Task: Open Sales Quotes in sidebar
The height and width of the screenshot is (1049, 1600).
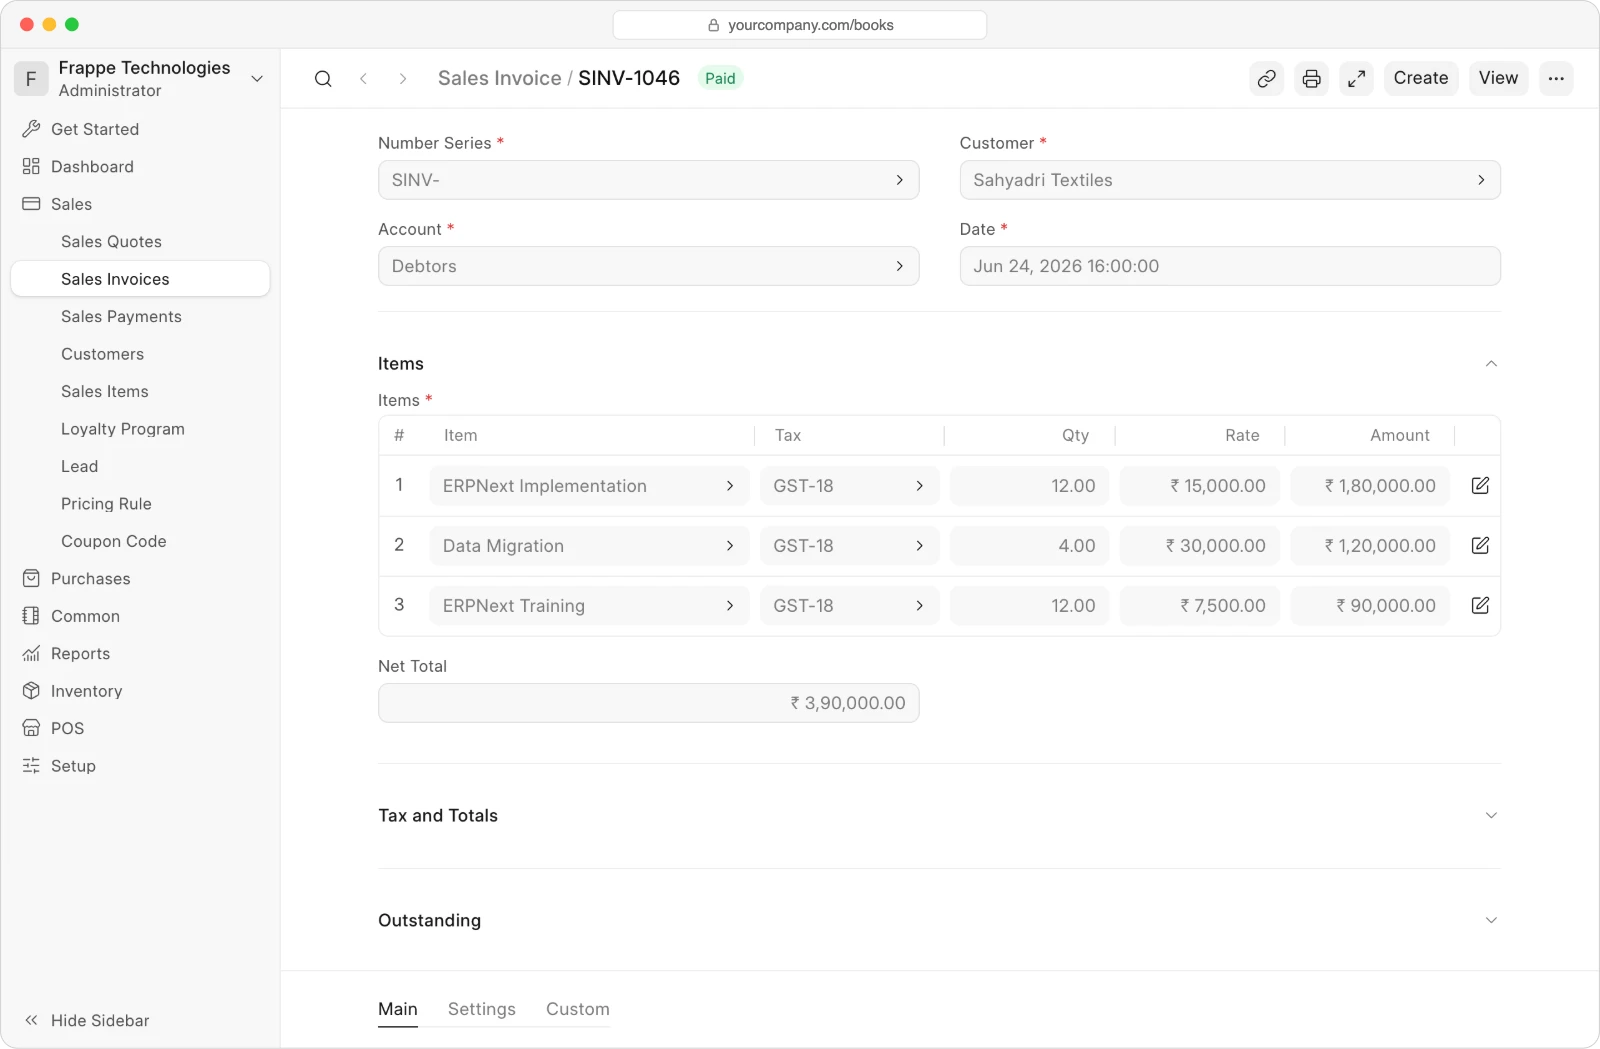Action: pos(140,241)
